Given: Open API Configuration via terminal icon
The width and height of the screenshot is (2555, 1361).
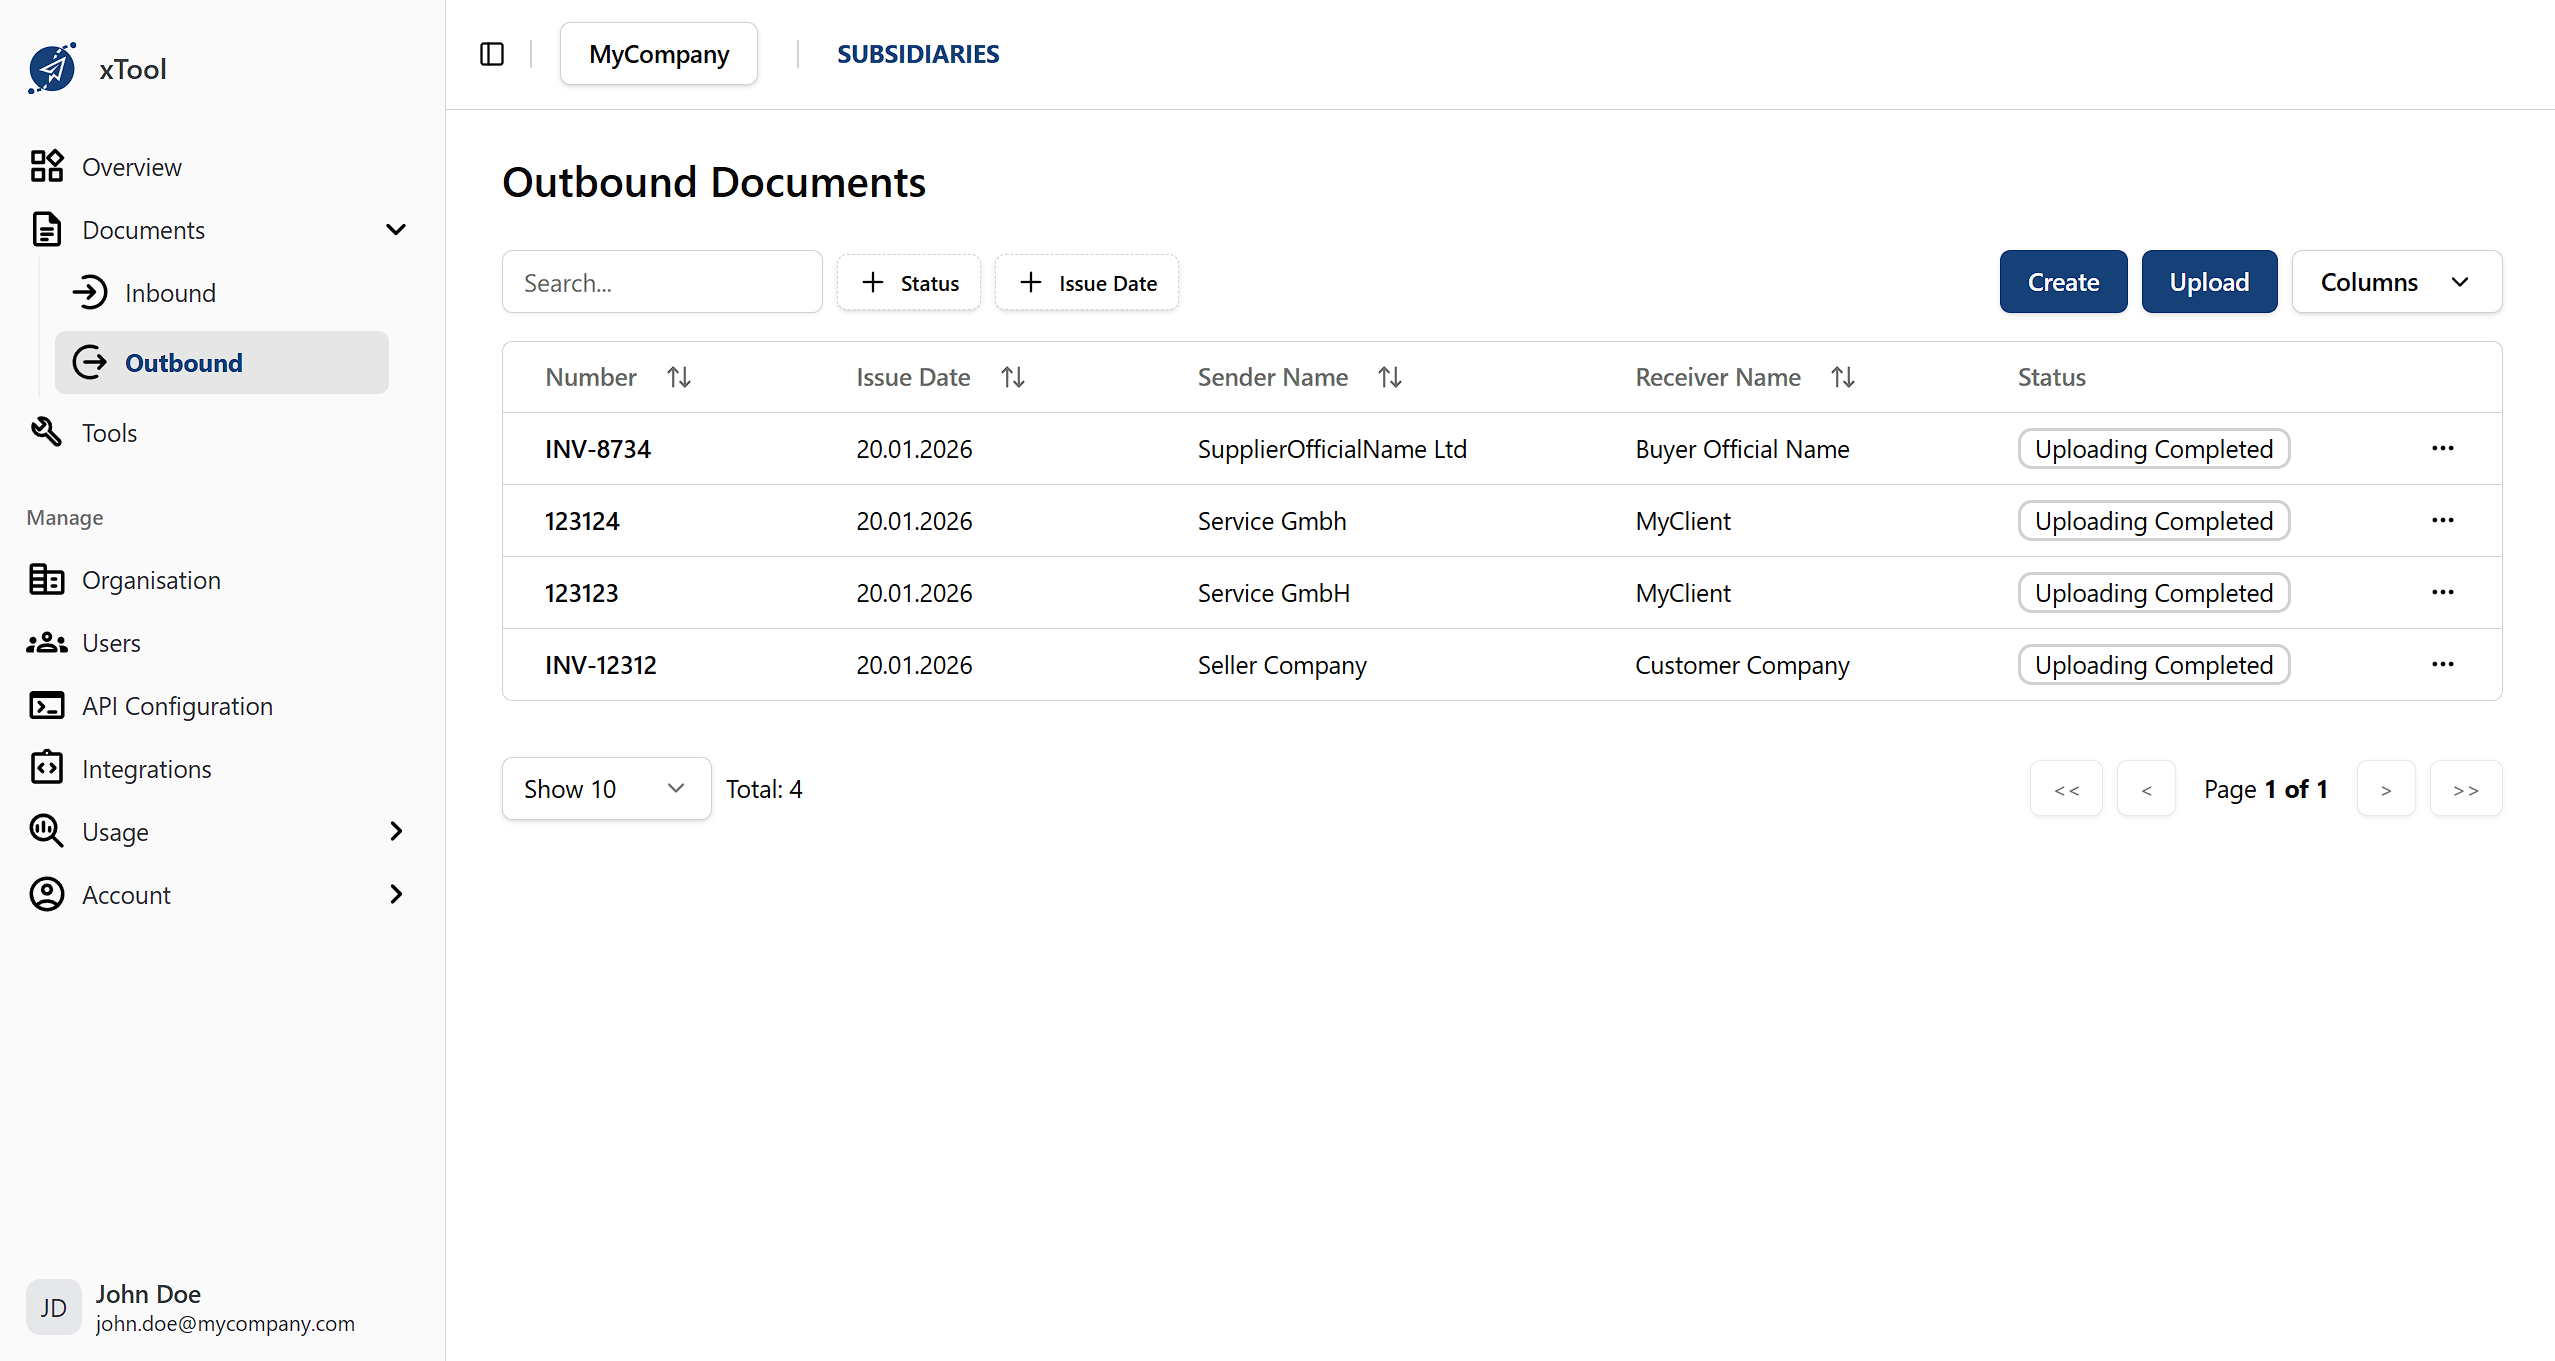Looking at the screenshot, I should click(46, 705).
